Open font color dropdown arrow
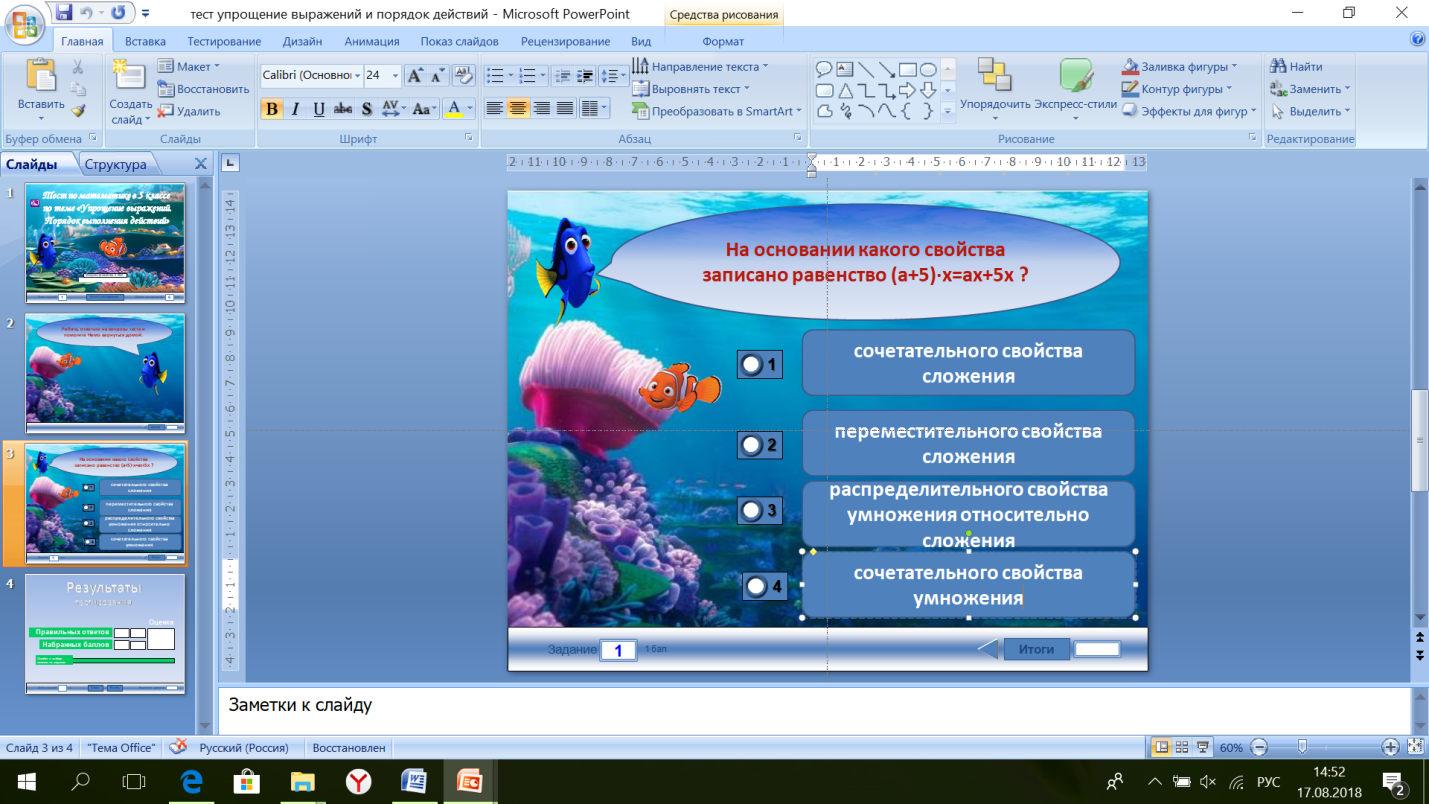 point(470,109)
